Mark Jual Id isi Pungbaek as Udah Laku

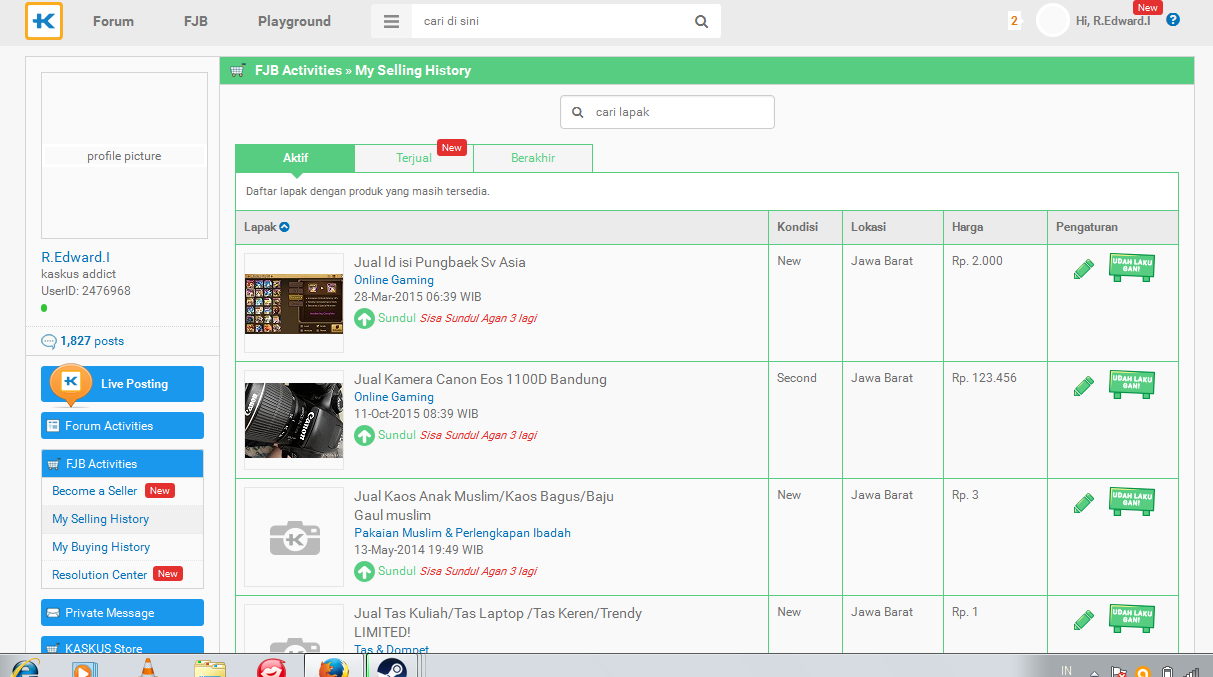(1132, 268)
